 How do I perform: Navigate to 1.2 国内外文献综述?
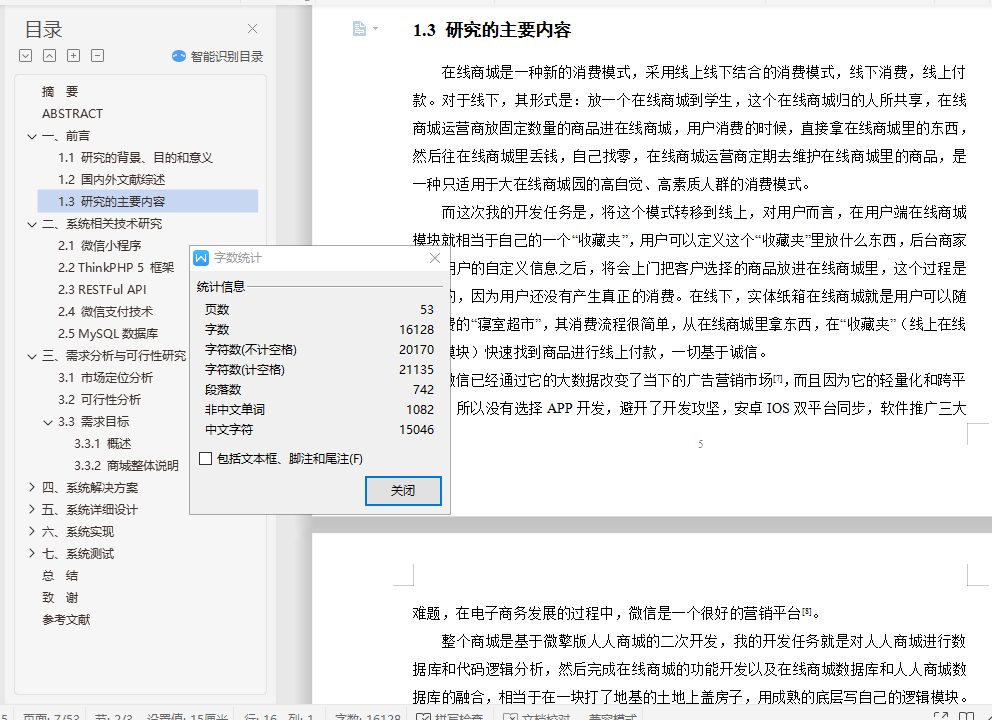(x=111, y=180)
